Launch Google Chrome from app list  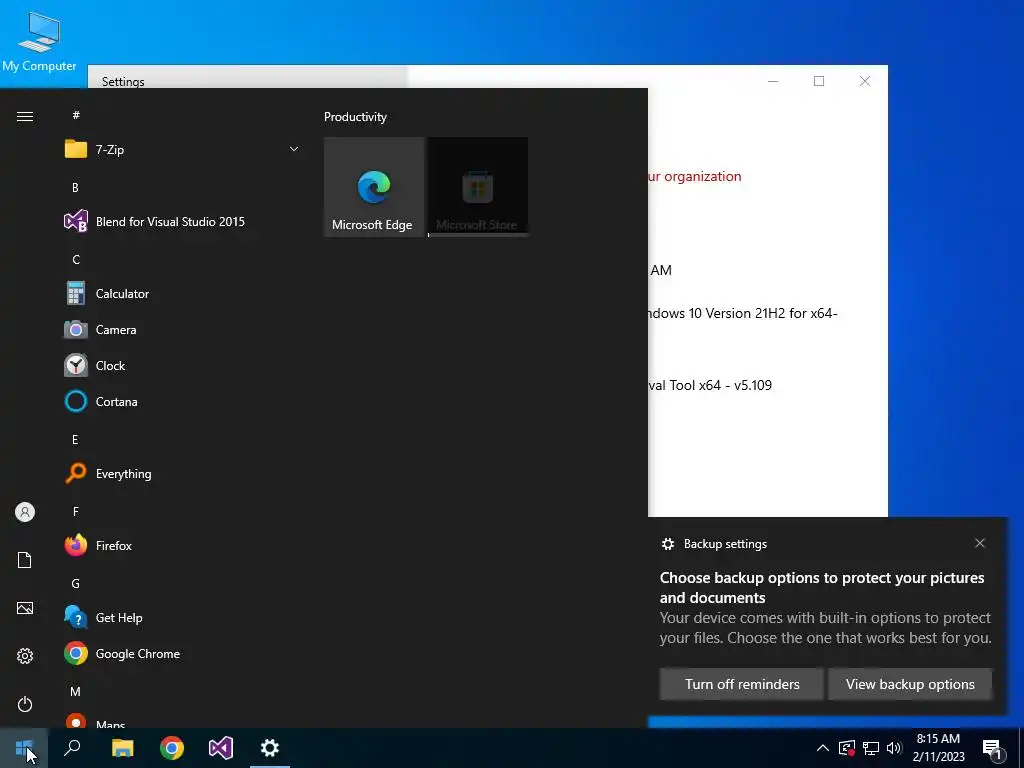click(x=182, y=654)
